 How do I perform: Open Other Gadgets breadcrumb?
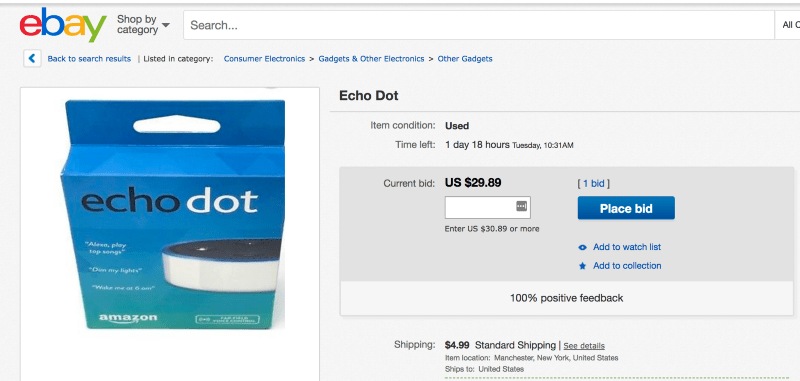pyautogui.click(x=465, y=59)
